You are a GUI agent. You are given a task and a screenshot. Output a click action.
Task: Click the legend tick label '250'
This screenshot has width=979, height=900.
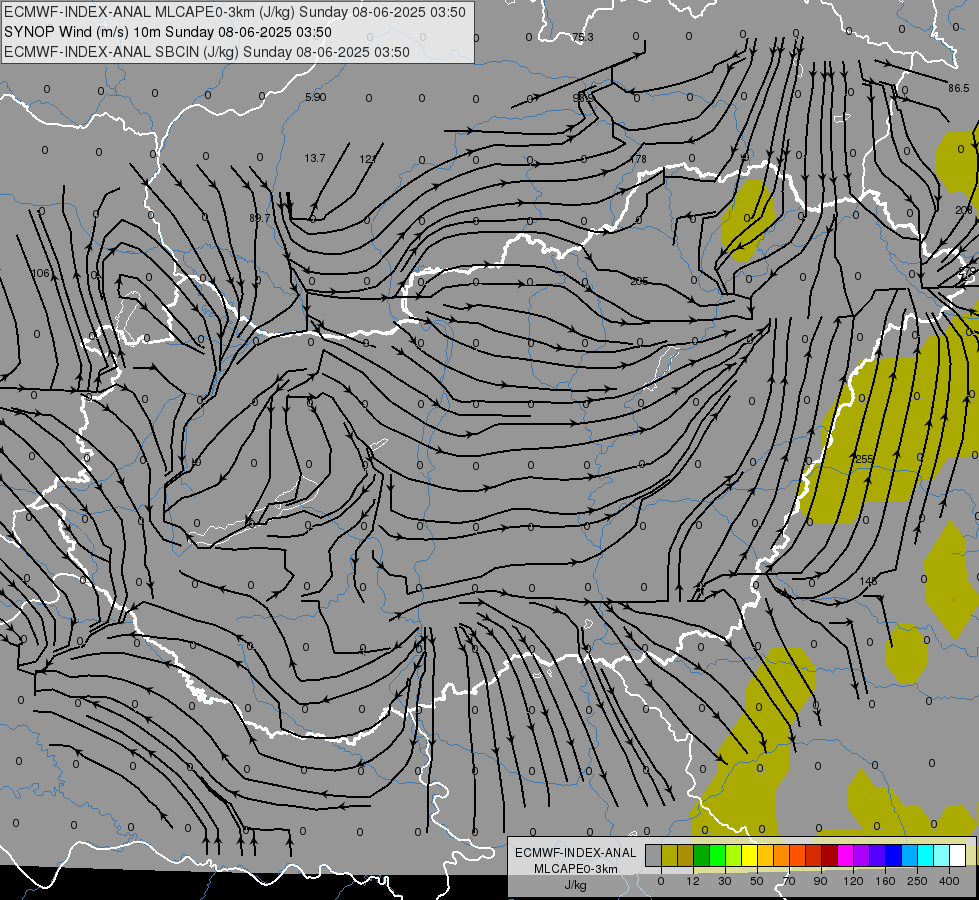pos(917,881)
